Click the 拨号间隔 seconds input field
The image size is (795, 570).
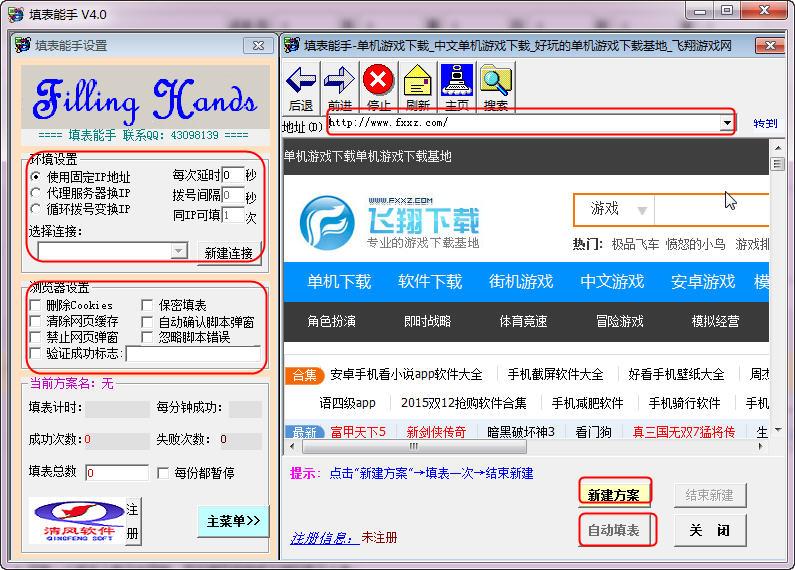click(233, 195)
